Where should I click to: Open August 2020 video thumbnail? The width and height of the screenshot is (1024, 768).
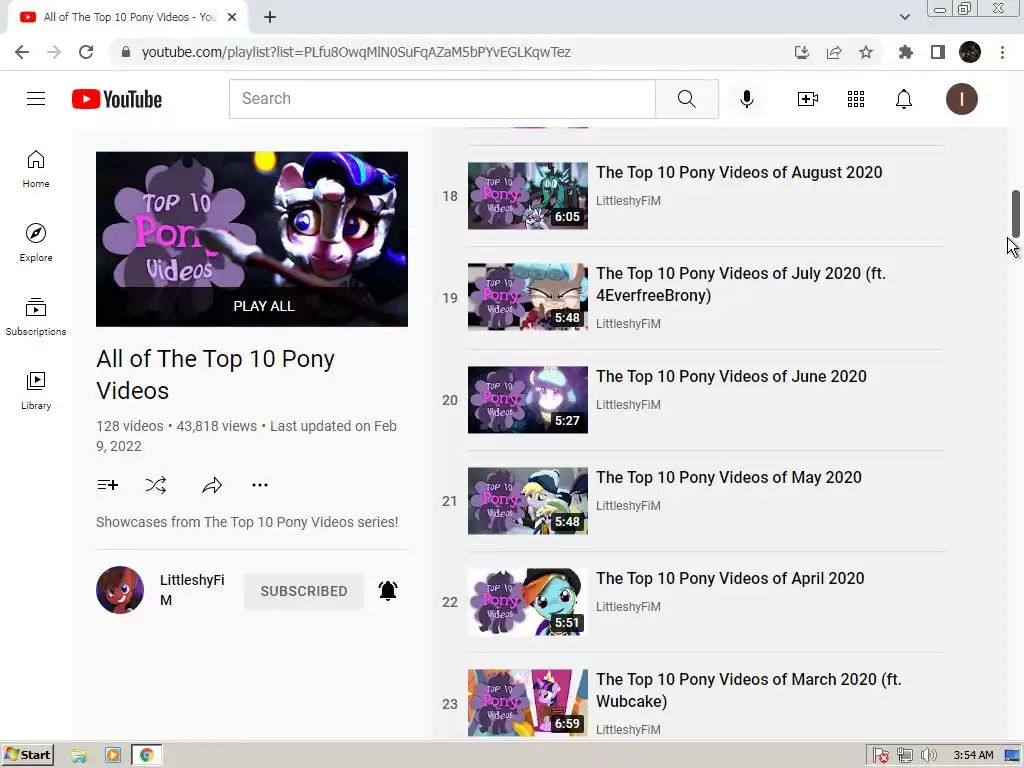coord(528,196)
